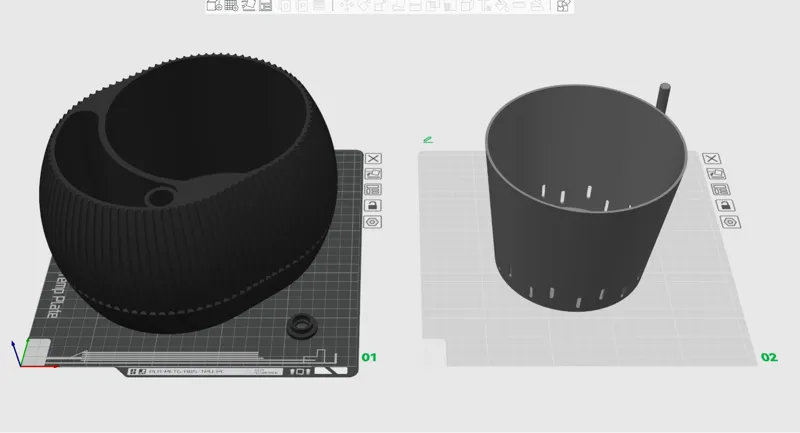Select the small ring part on plate 01
The height and width of the screenshot is (433, 800).
pos(302,325)
